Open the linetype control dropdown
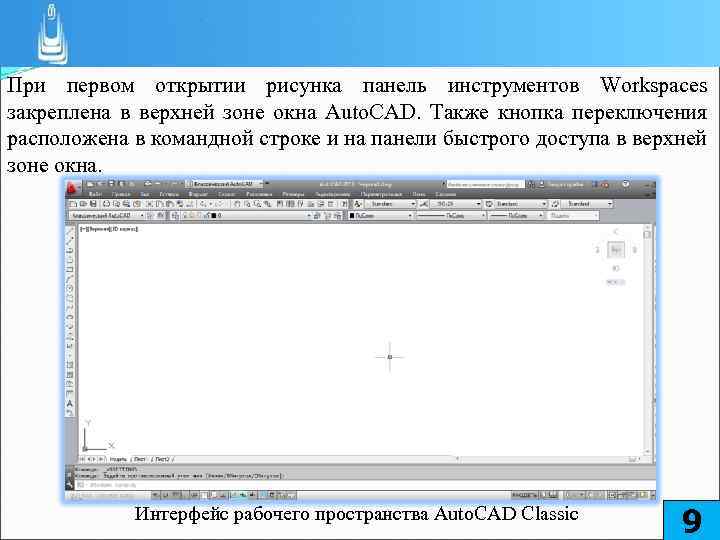The image size is (720, 540). pyautogui.click(x=451, y=215)
